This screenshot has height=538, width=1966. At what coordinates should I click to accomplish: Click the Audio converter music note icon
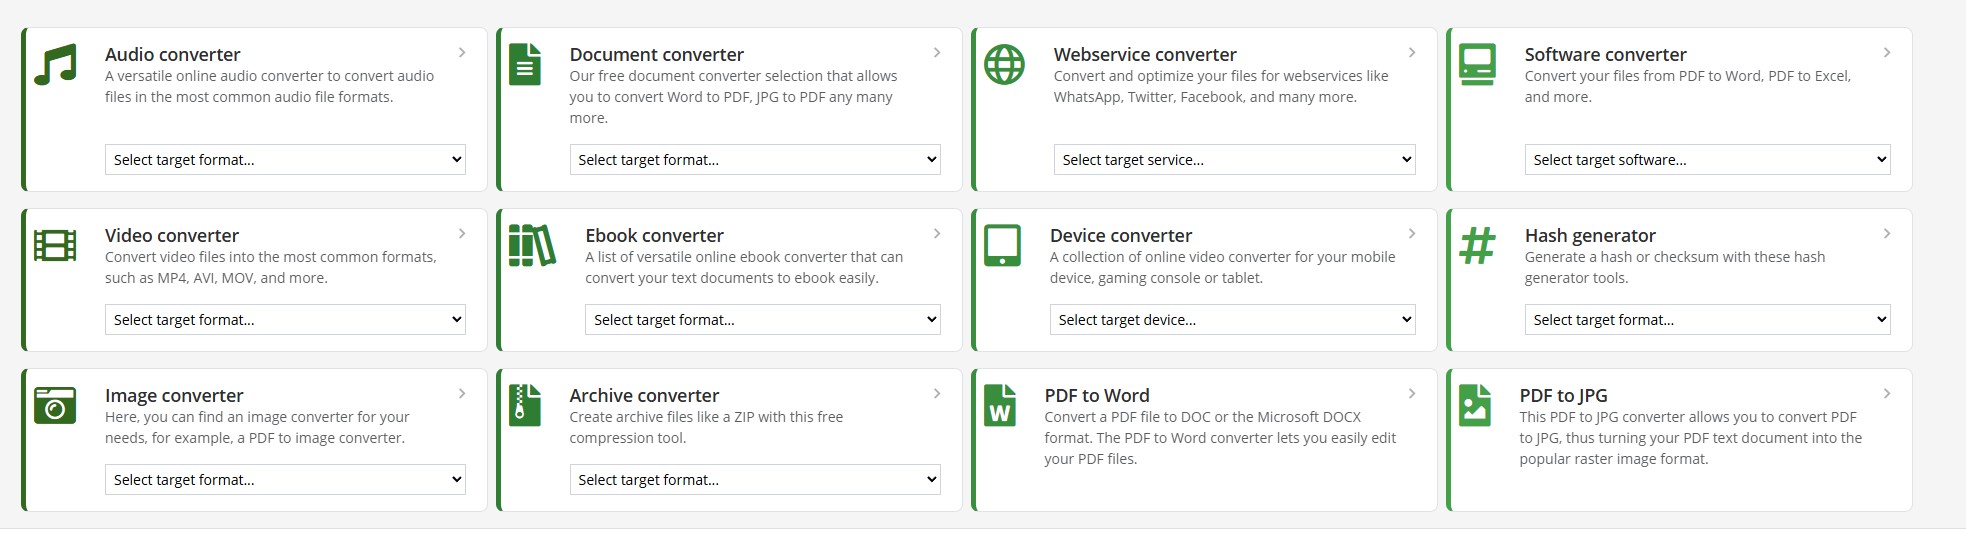55,65
